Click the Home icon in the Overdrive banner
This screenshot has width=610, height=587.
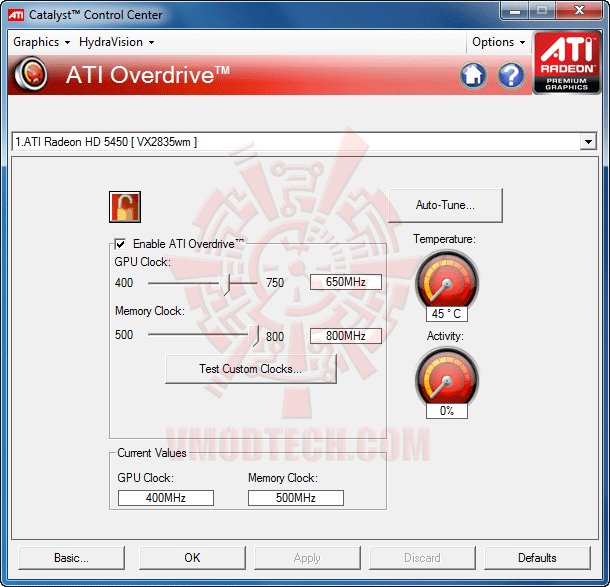(473, 75)
